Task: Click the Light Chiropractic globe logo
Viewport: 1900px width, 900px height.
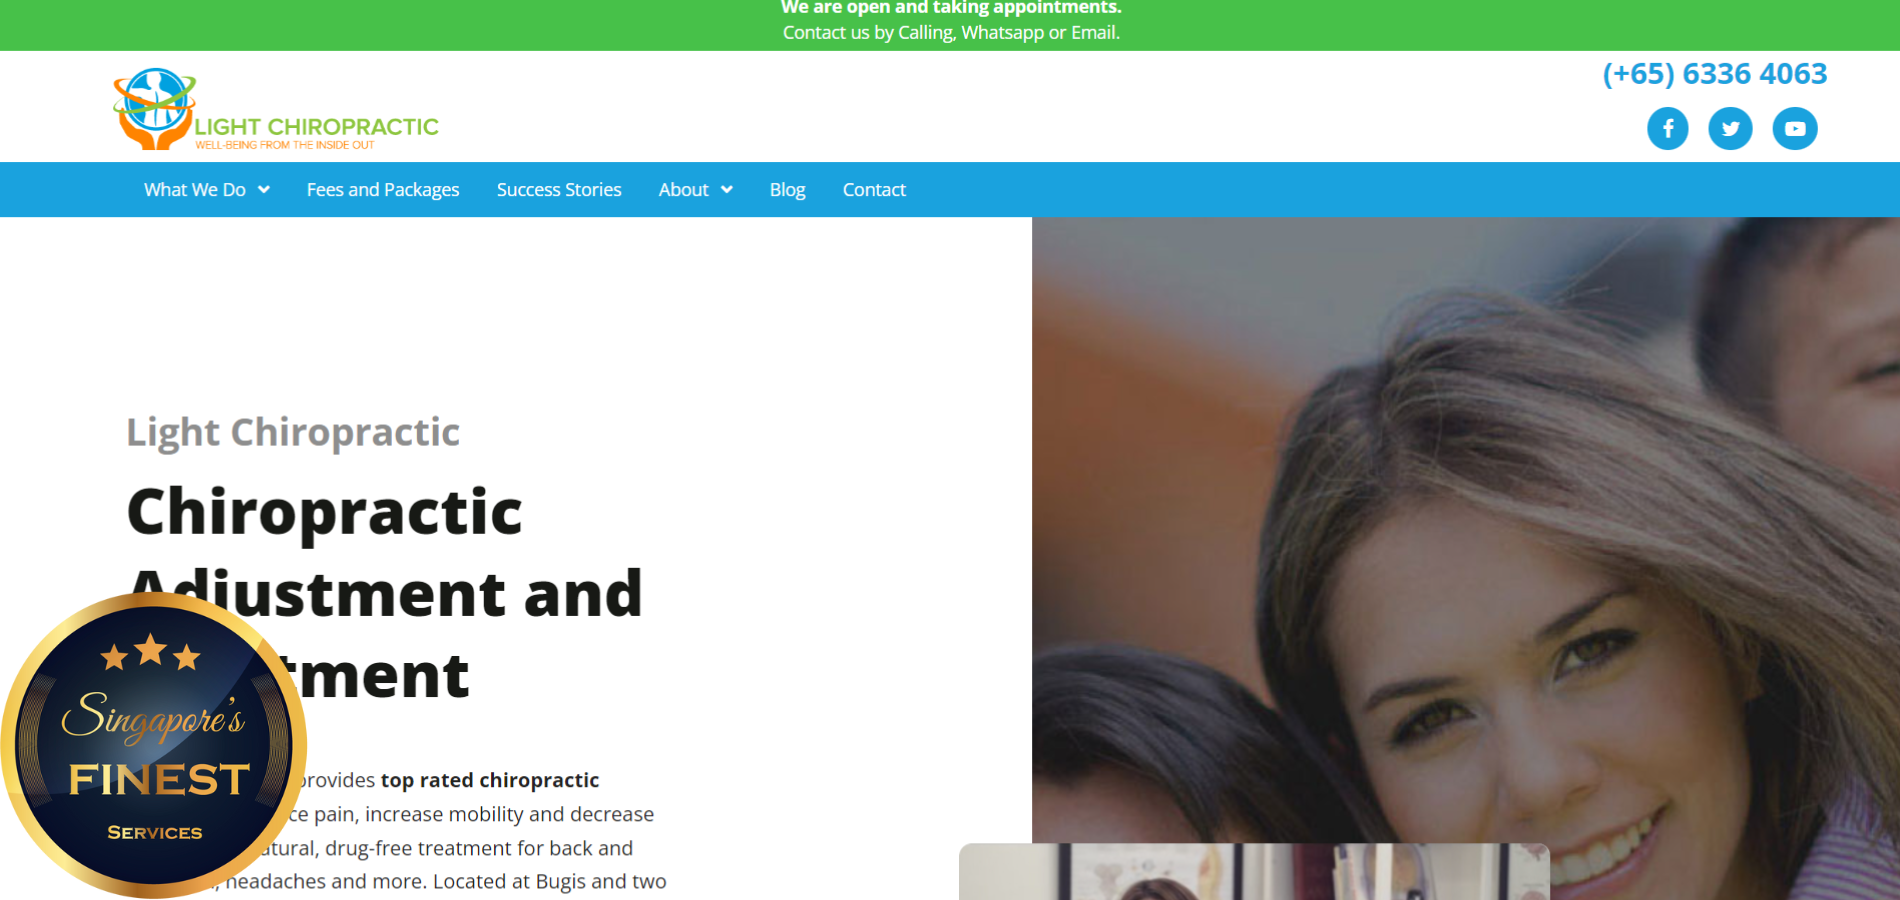Action: pos(155,108)
